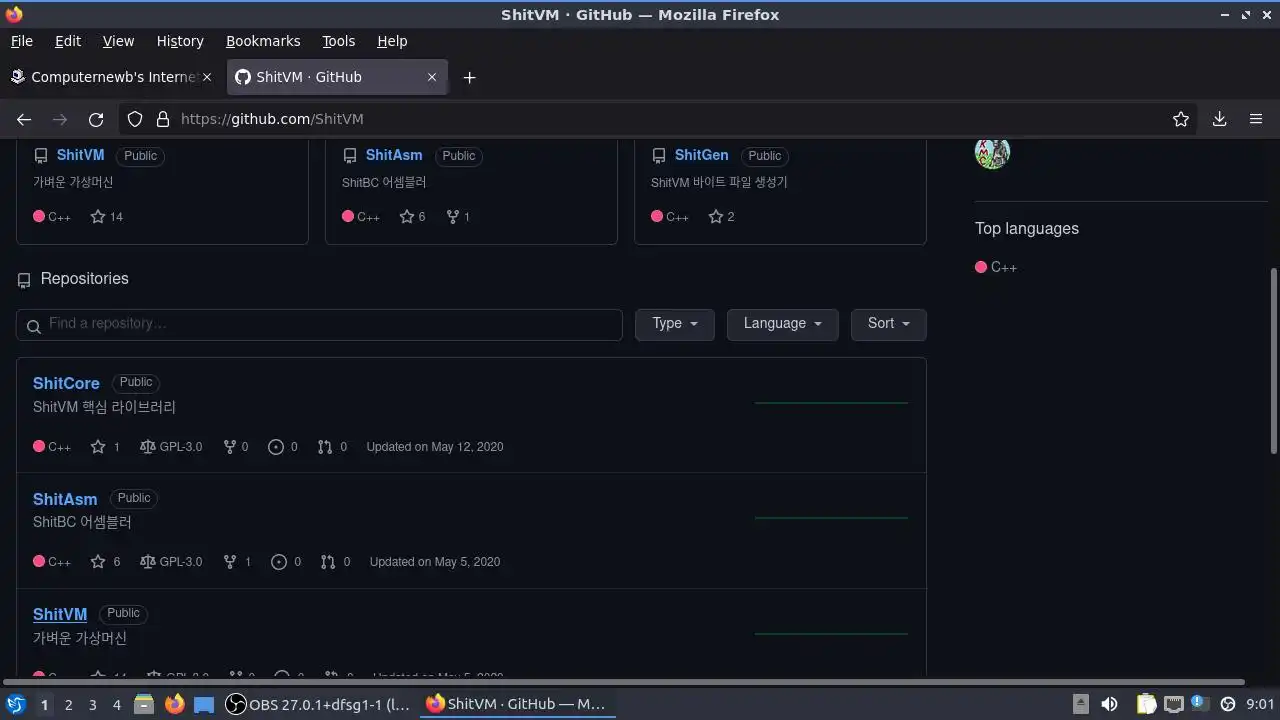Open the Bookmarks menu
The image size is (1280, 720).
(x=263, y=41)
